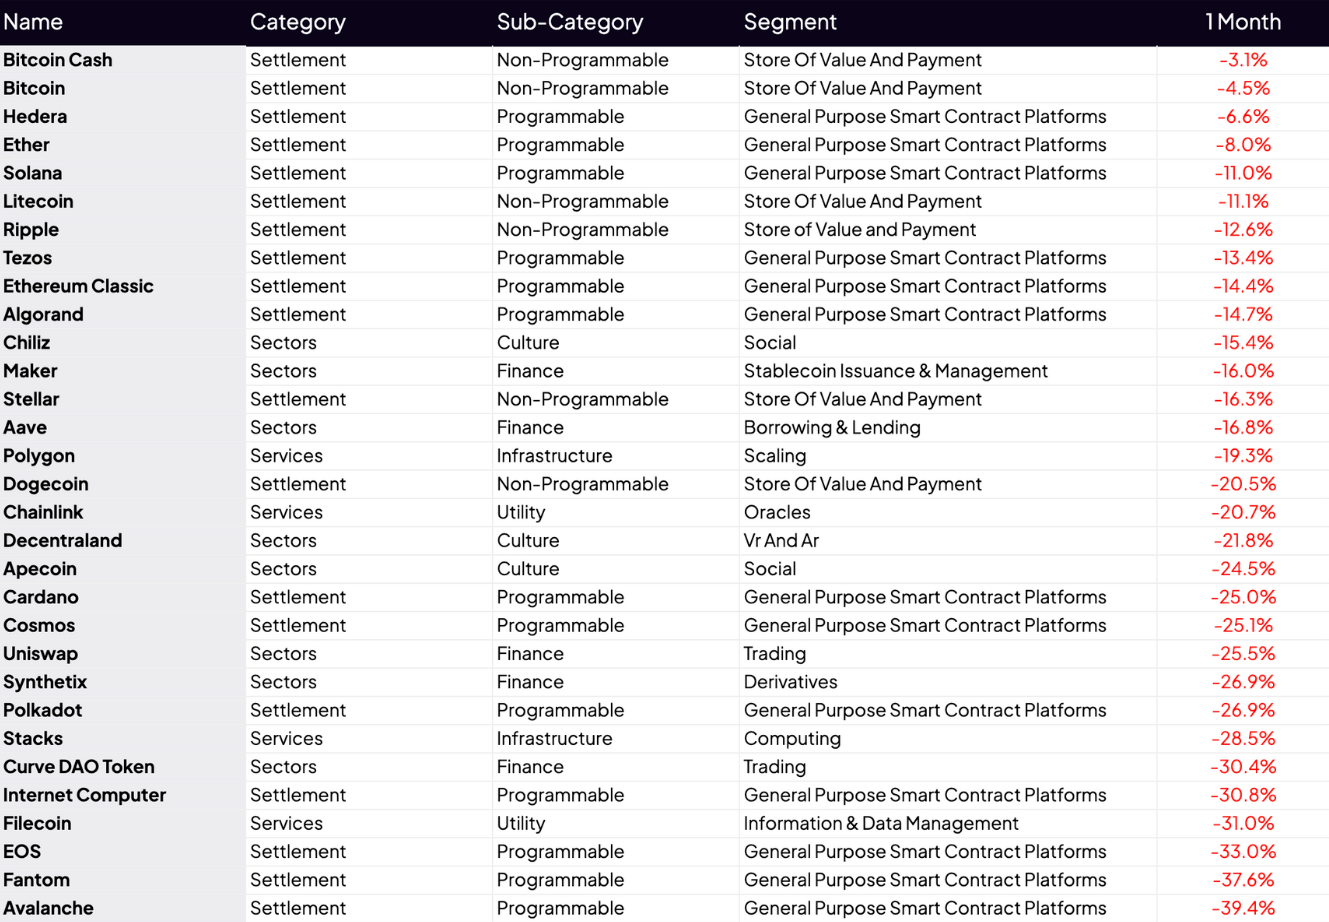
Task: Click the Category column header
Action: coord(298,22)
